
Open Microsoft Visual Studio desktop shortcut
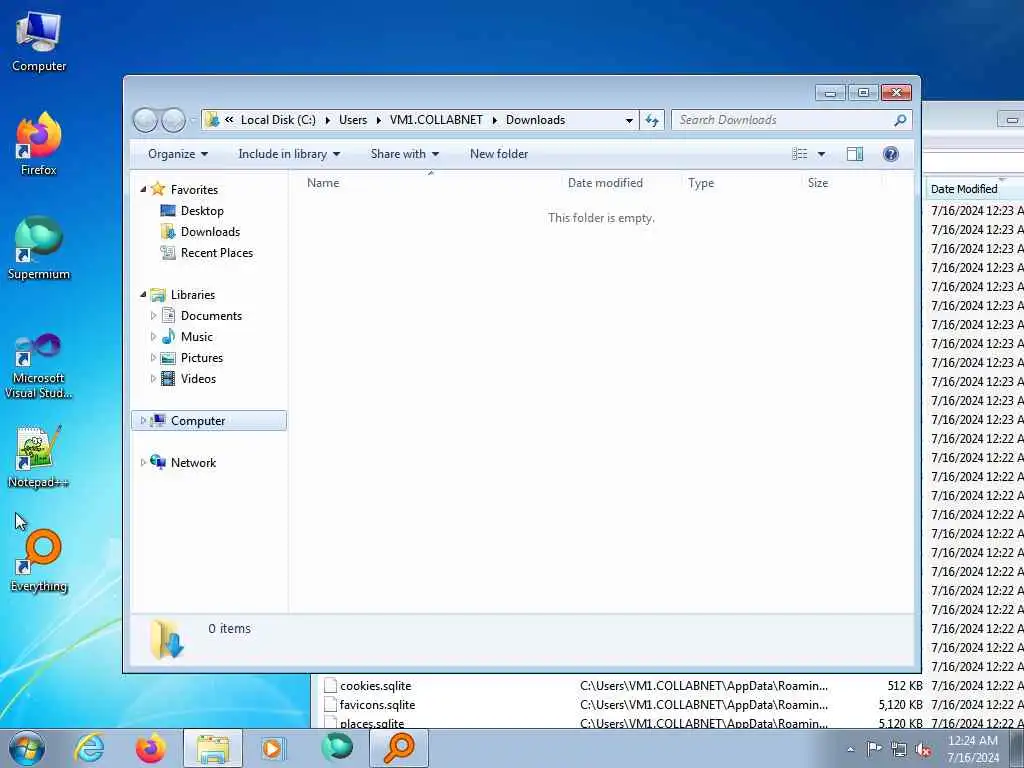[x=39, y=366]
